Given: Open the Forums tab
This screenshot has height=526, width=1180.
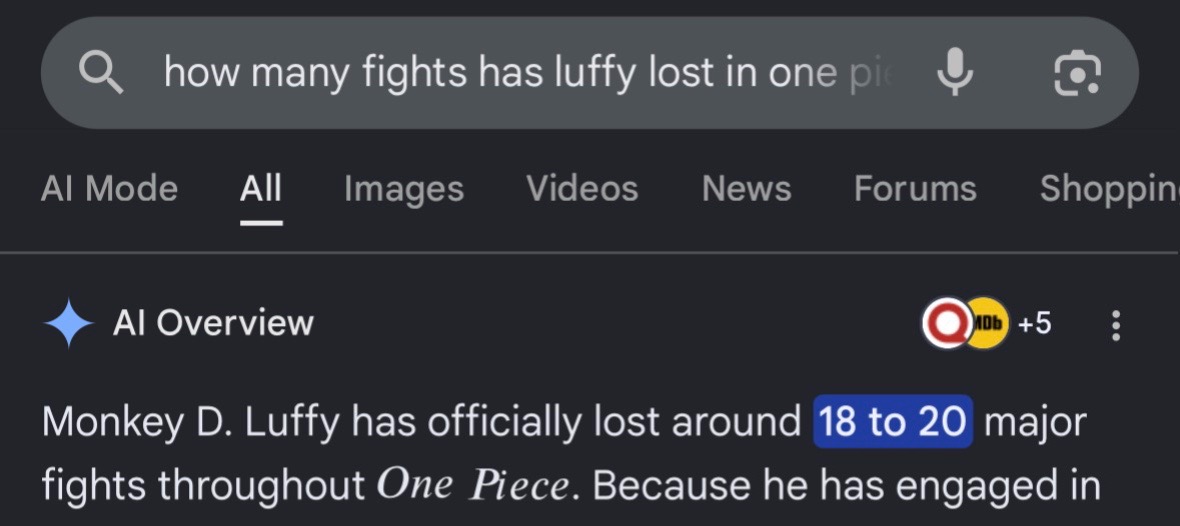Looking at the screenshot, I should pyautogui.click(x=915, y=188).
